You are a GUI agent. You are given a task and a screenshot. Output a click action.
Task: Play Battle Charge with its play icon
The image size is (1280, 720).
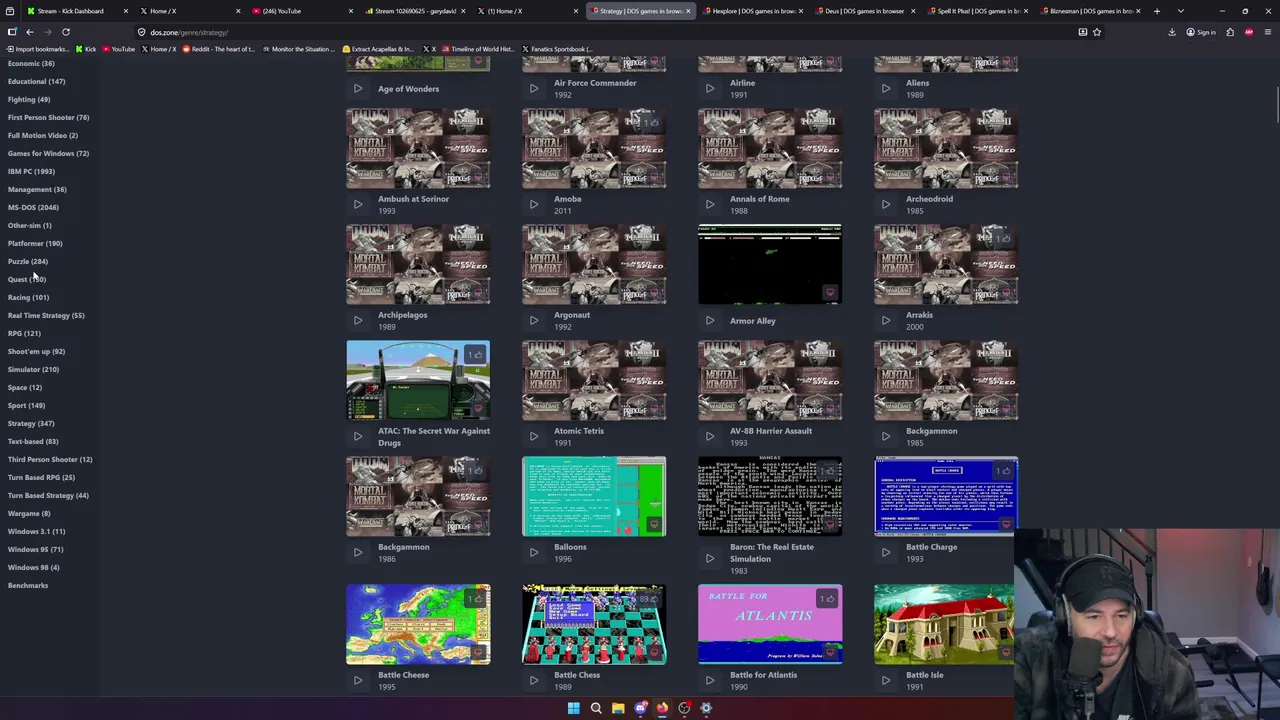(x=886, y=553)
